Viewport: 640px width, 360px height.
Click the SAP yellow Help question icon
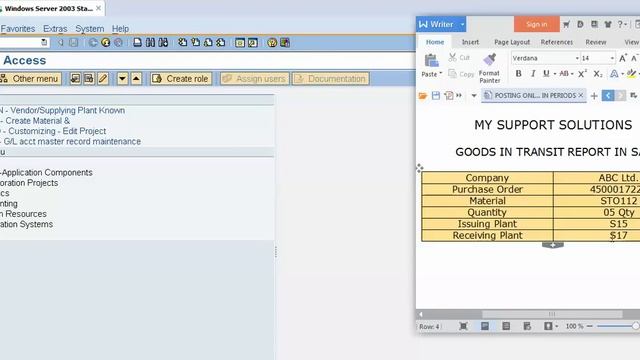272,42
